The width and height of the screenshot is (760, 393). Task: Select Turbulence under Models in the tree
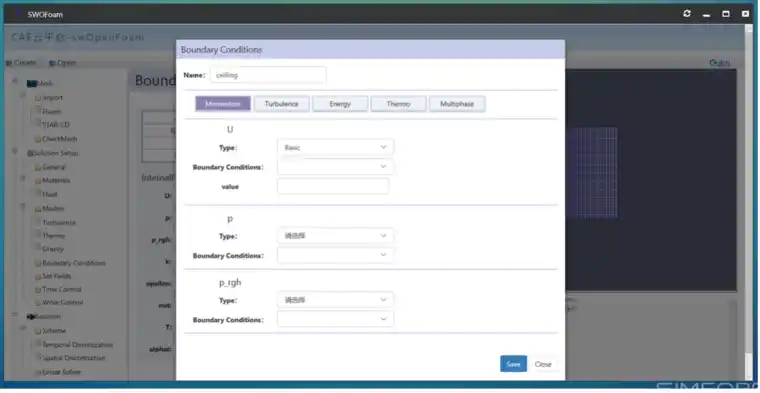click(59, 223)
